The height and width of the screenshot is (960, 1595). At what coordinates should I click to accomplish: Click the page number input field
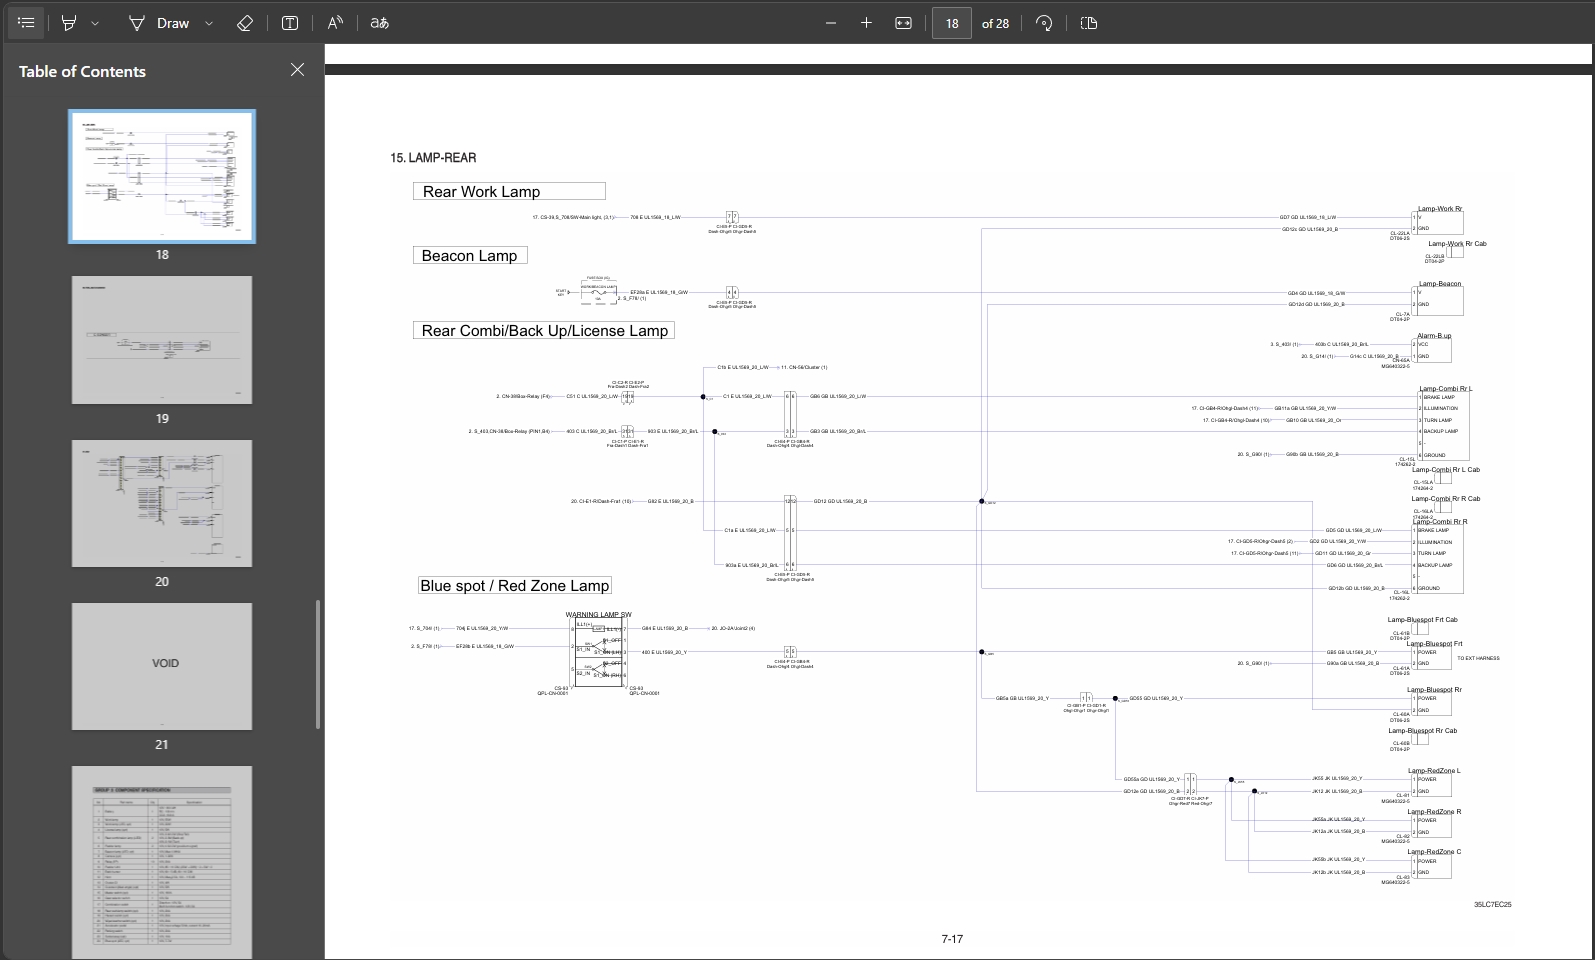tap(951, 23)
